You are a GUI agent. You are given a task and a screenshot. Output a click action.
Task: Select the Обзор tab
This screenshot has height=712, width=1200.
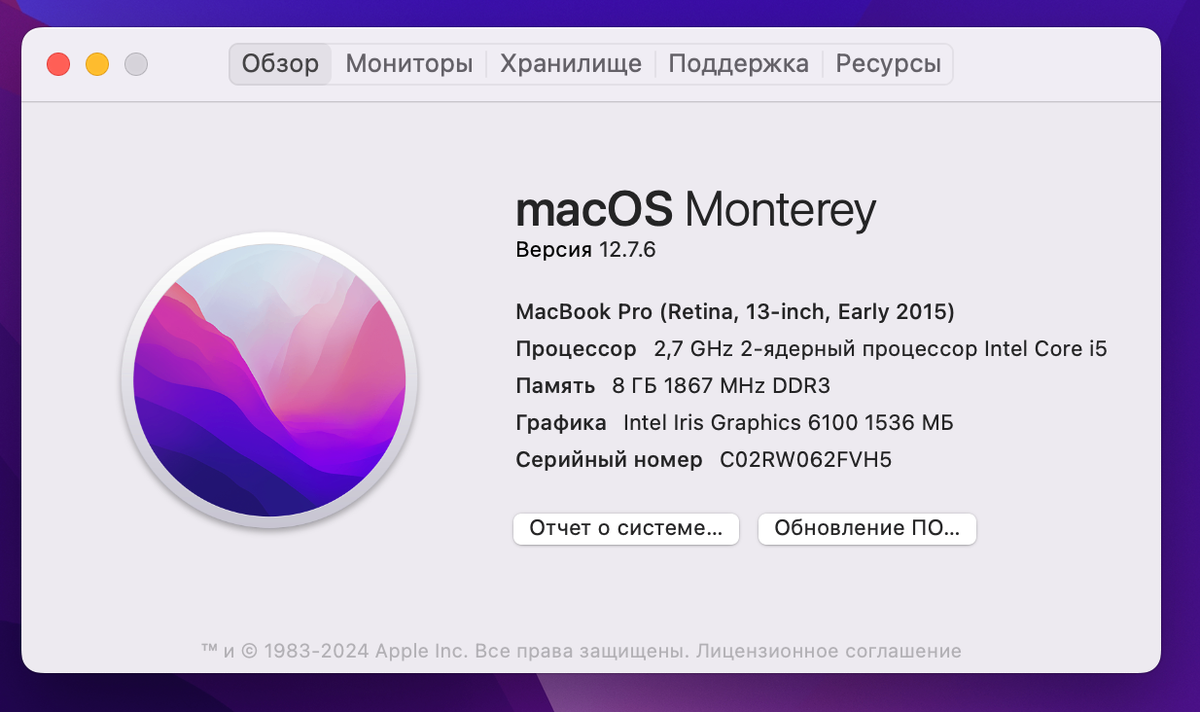280,63
